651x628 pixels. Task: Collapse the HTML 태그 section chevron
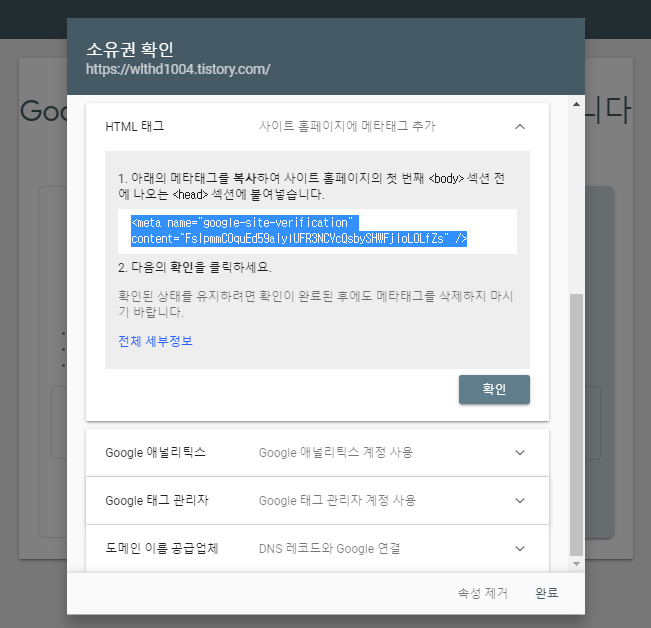(x=520, y=127)
